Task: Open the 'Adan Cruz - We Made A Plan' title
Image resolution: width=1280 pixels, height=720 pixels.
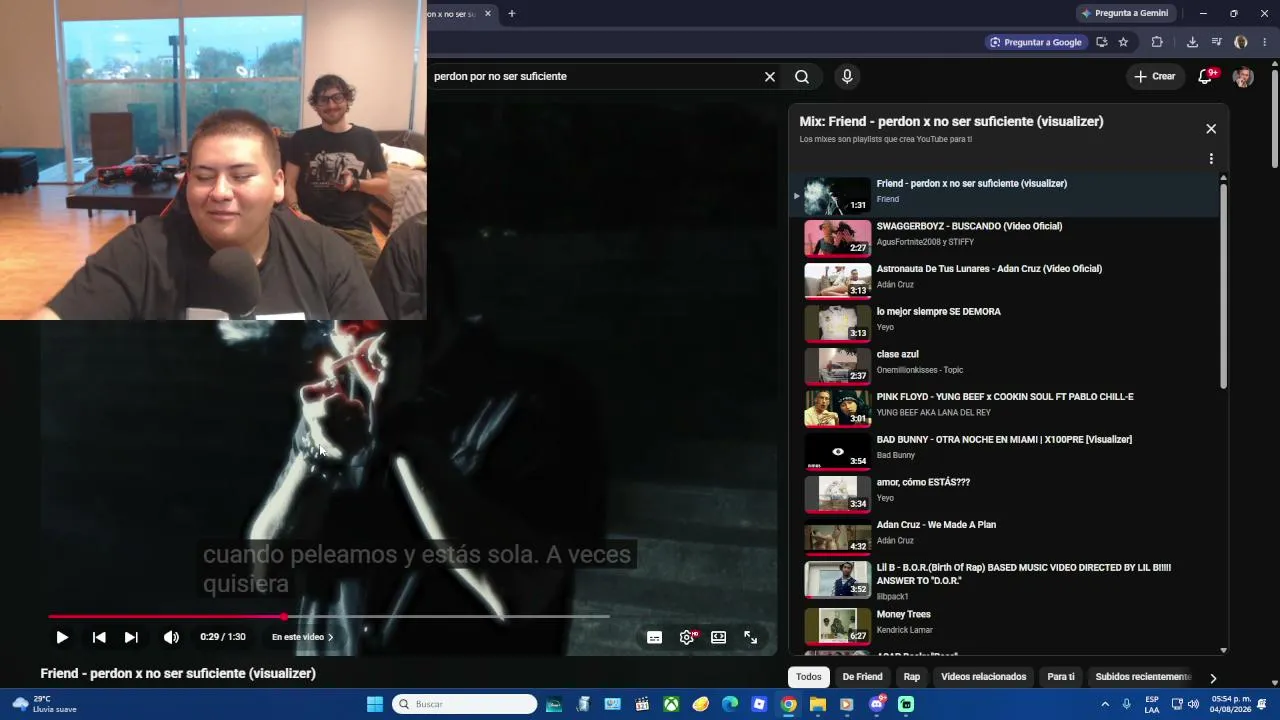Action: click(936, 525)
